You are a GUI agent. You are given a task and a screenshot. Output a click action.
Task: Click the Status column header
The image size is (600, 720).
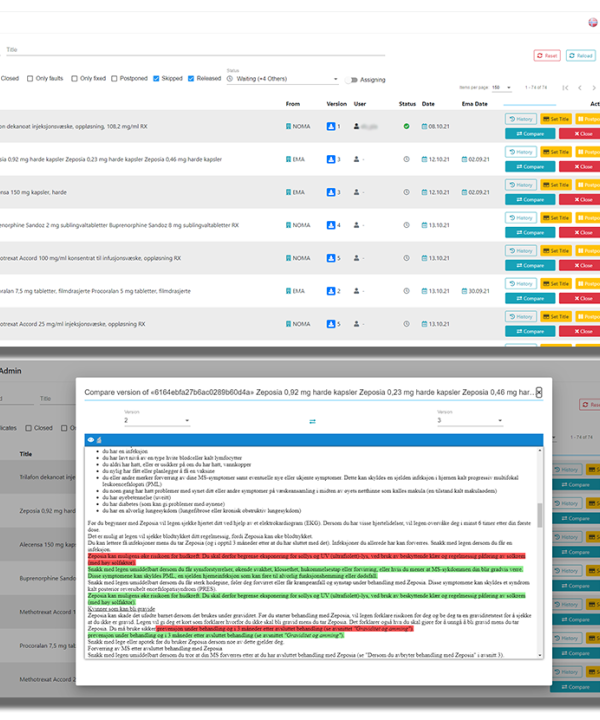coord(407,104)
